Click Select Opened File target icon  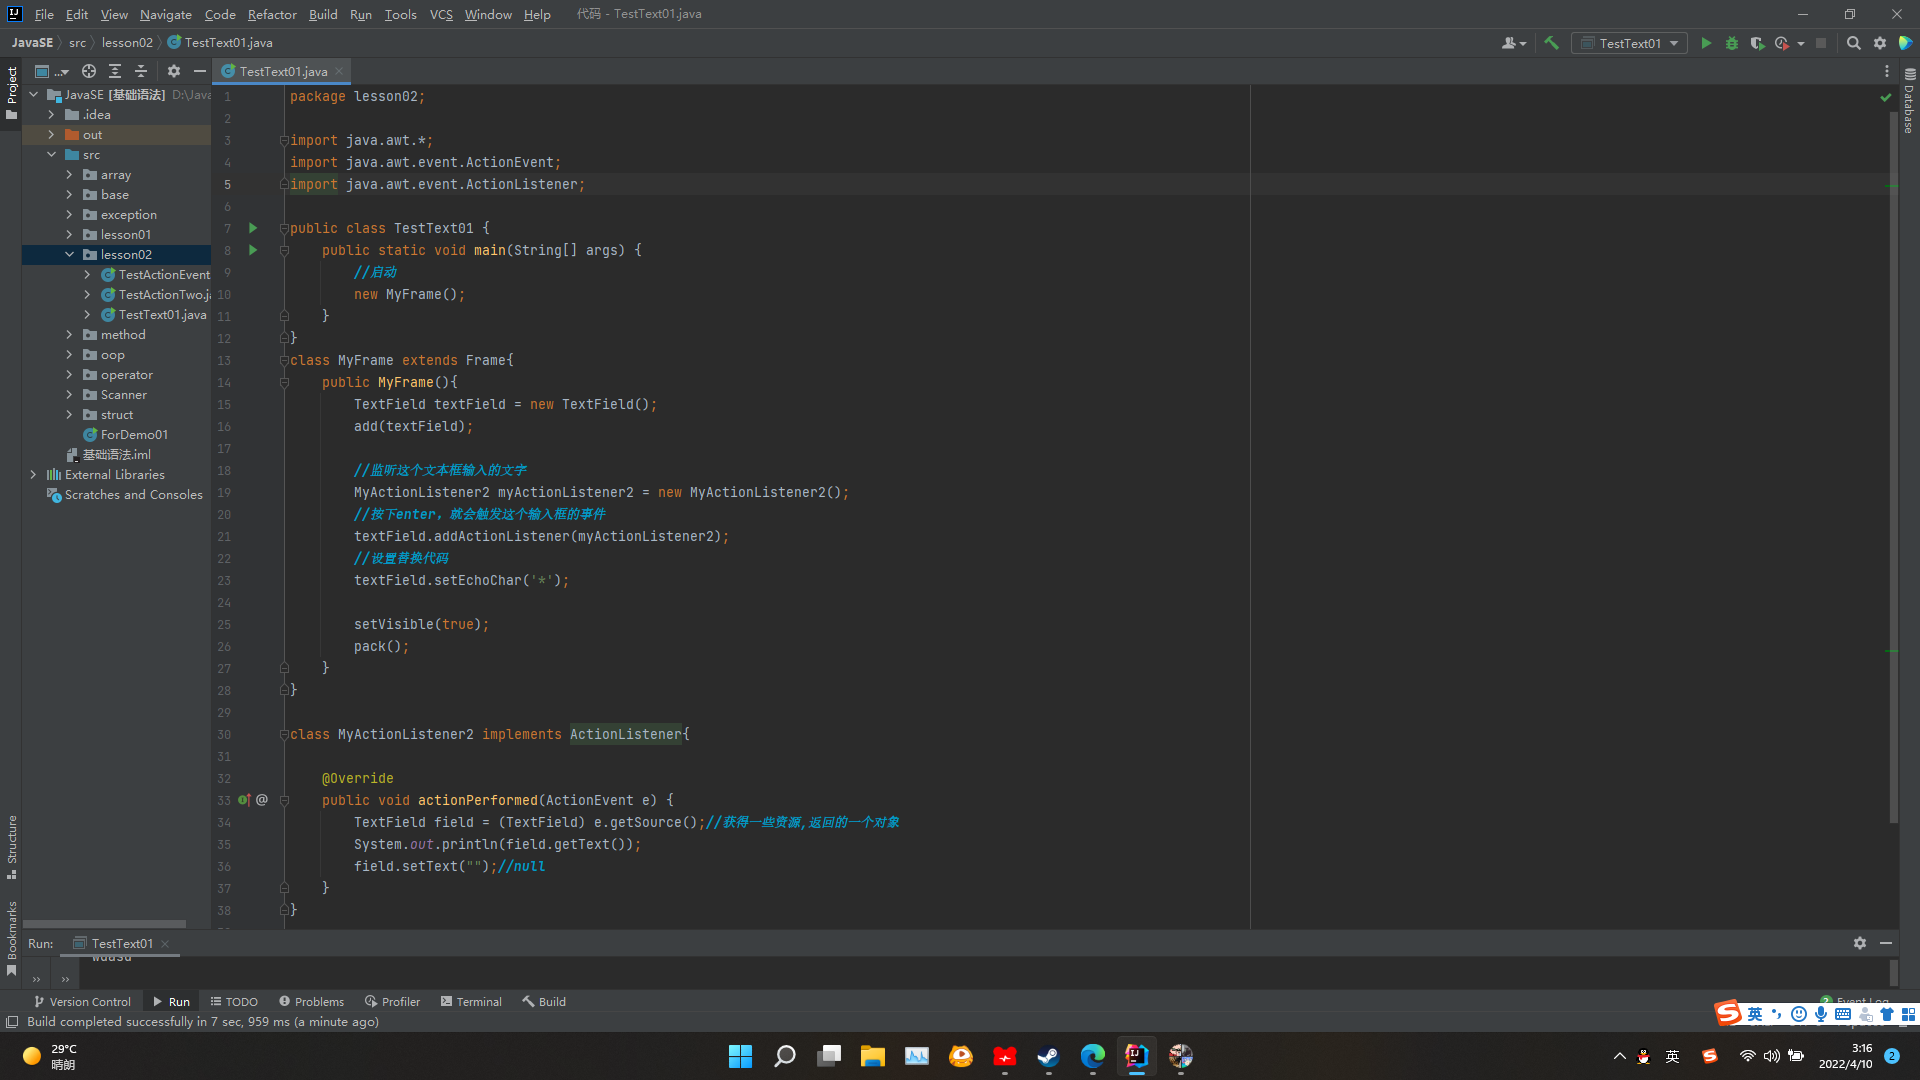(89, 71)
